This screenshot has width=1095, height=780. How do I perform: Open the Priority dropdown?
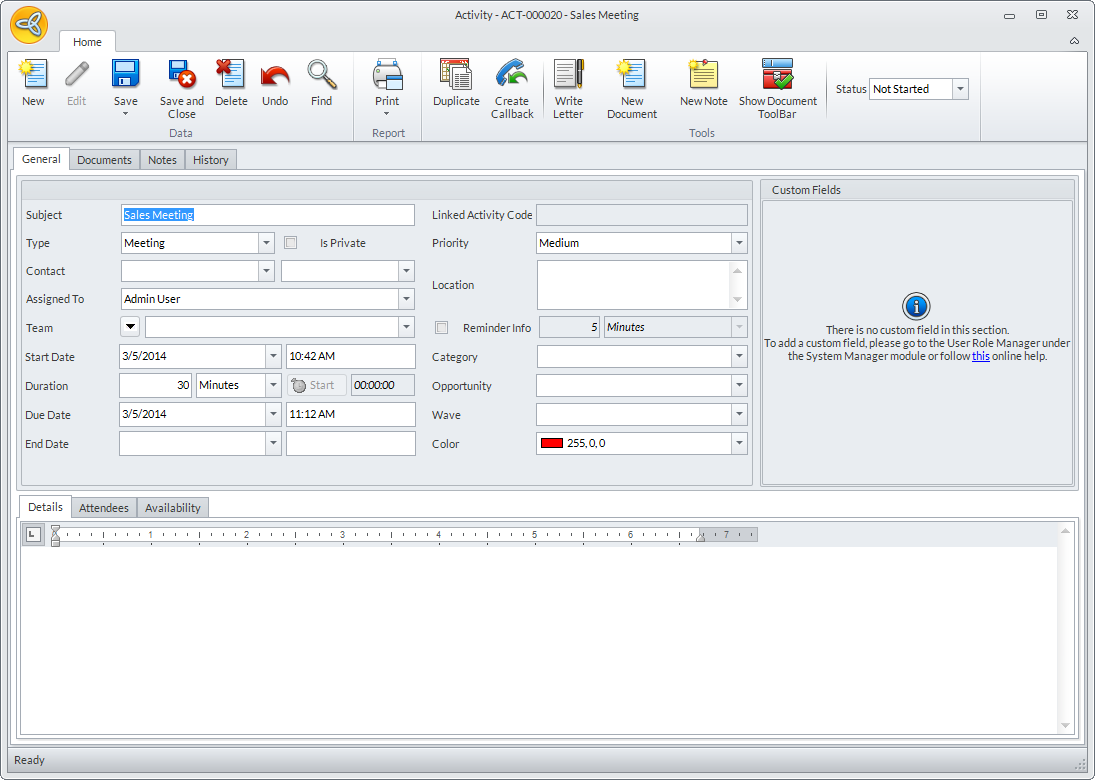click(739, 243)
